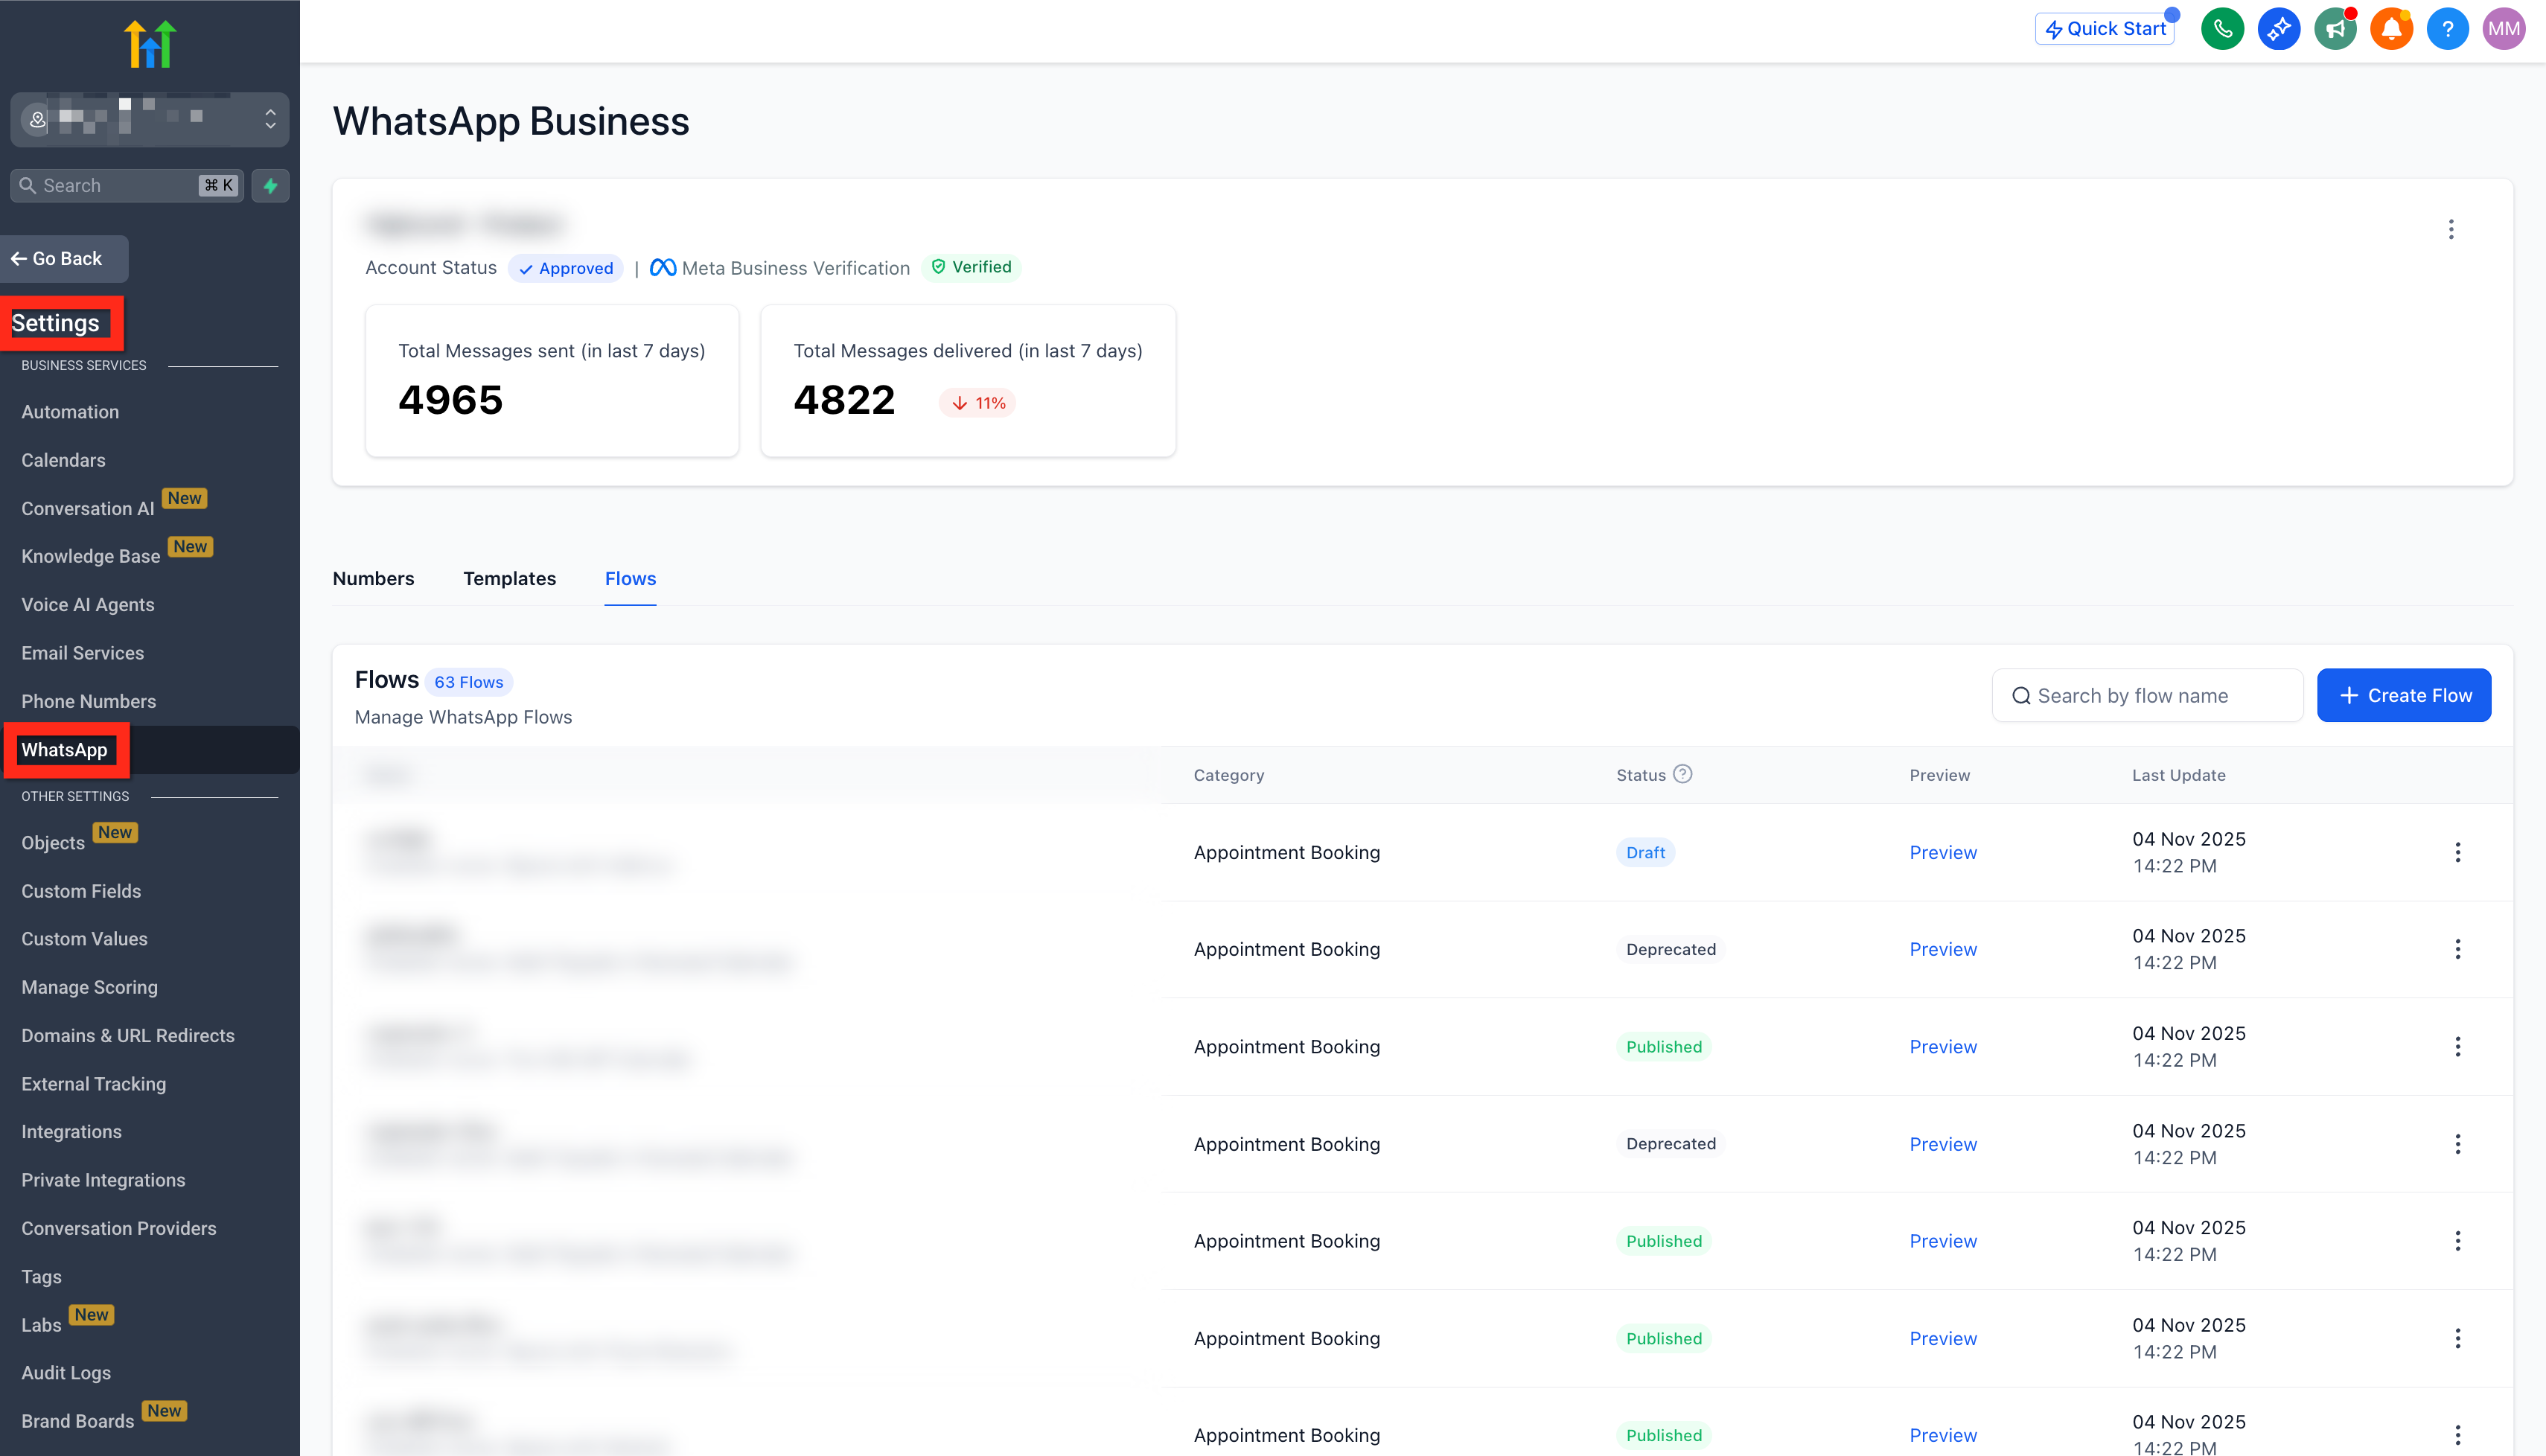2546x1456 pixels.
Task: Click the green phone dialer icon
Action: point(2222,29)
